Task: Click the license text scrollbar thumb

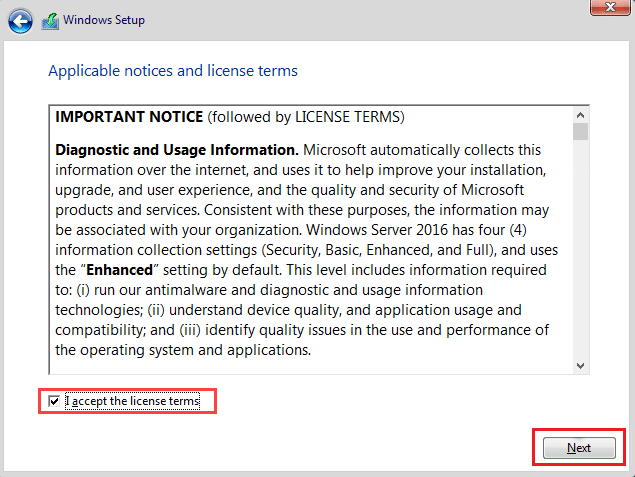Action: (x=580, y=132)
